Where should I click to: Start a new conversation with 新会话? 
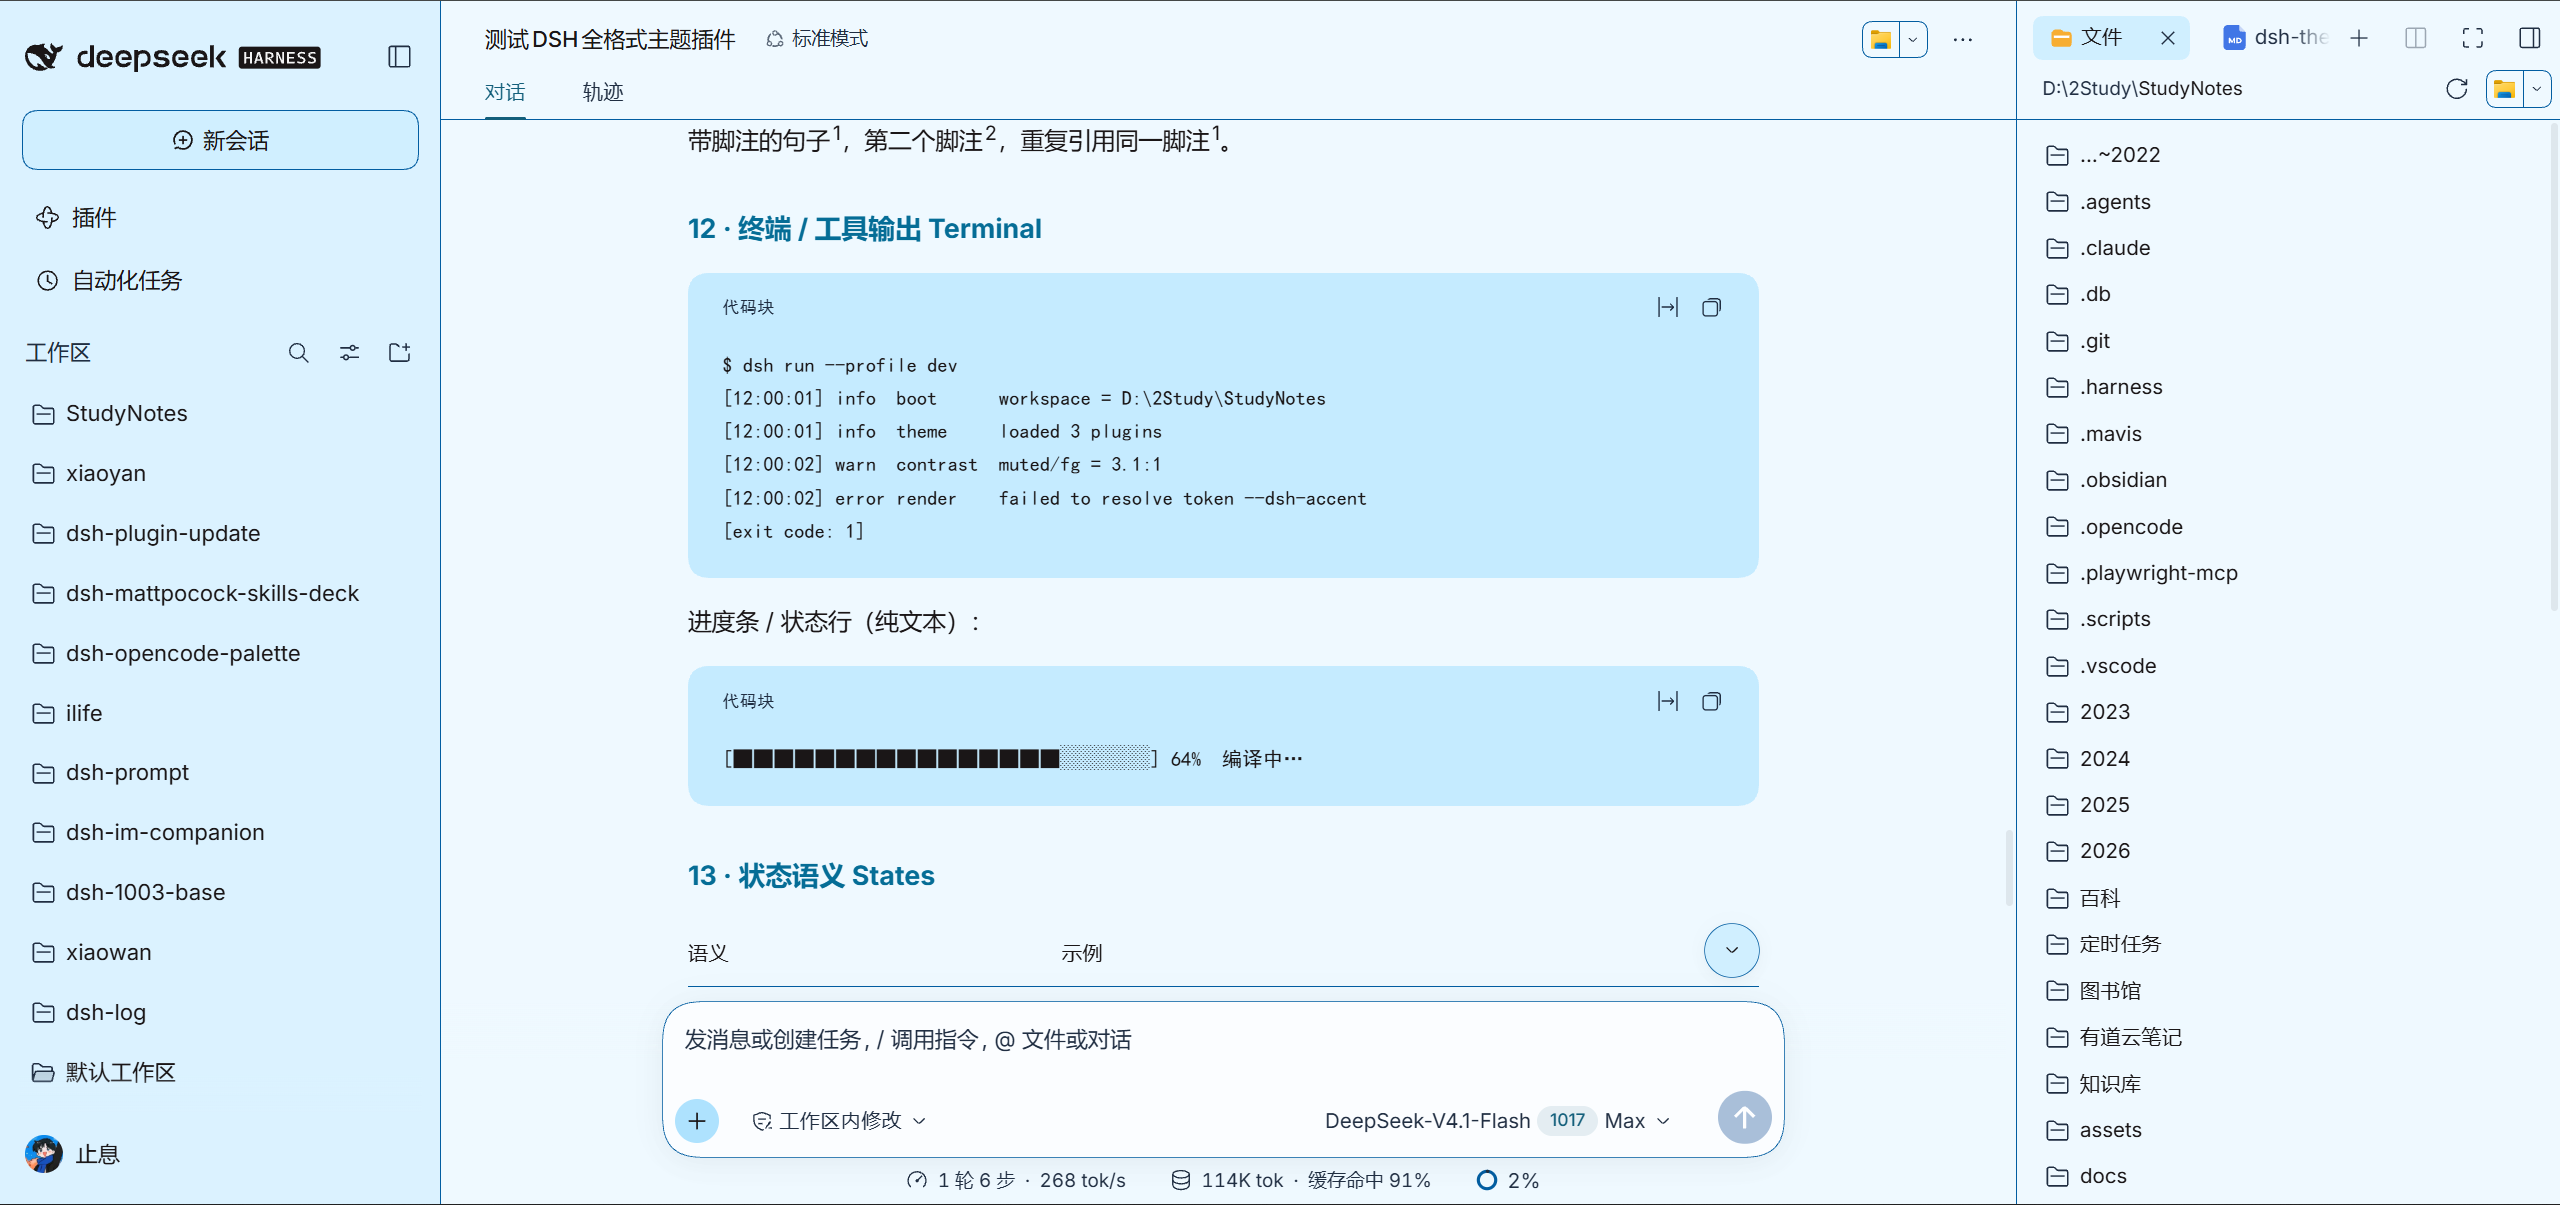(x=220, y=140)
